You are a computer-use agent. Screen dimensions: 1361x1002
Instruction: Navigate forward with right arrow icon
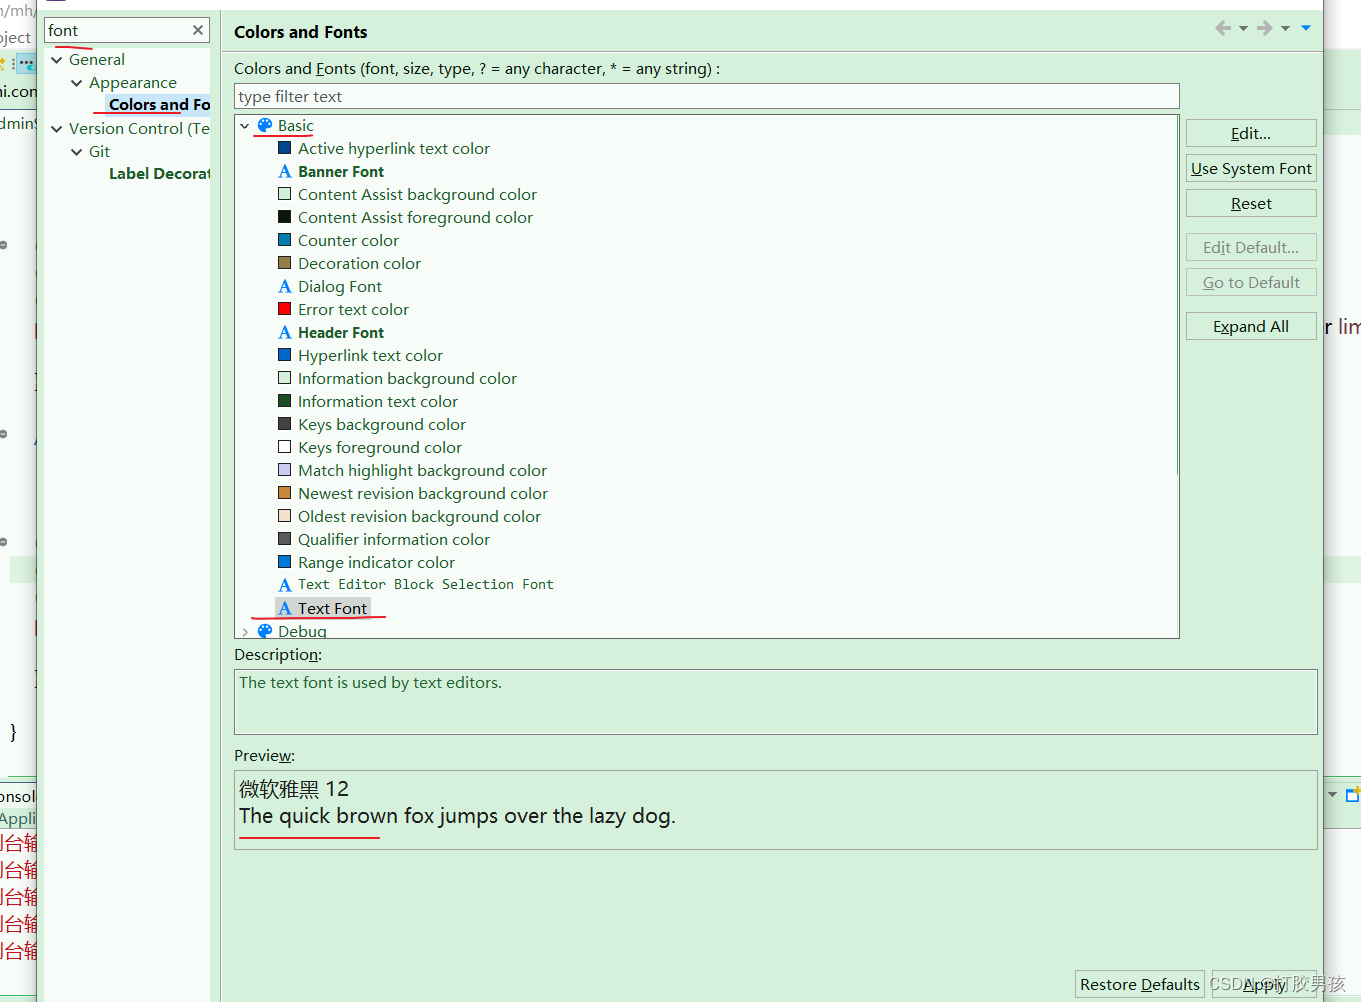click(x=1265, y=28)
